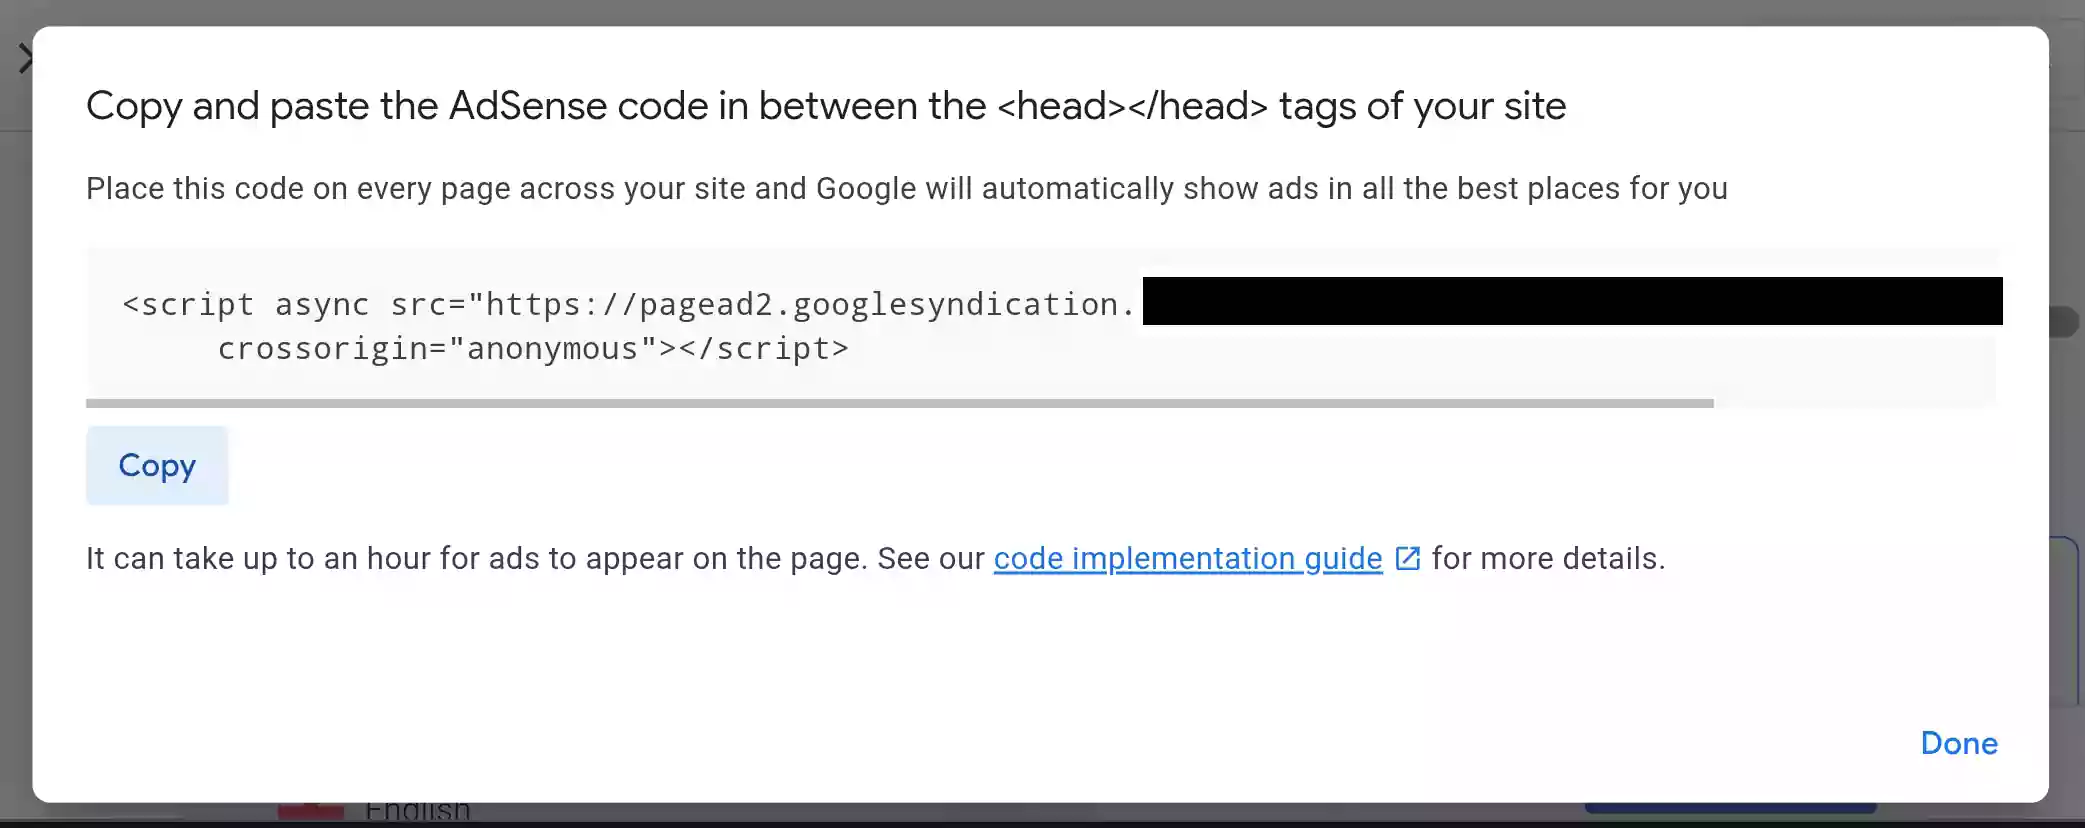Click the external link icon beside guide
This screenshot has width=2085, height=828.
point(1407,558)
